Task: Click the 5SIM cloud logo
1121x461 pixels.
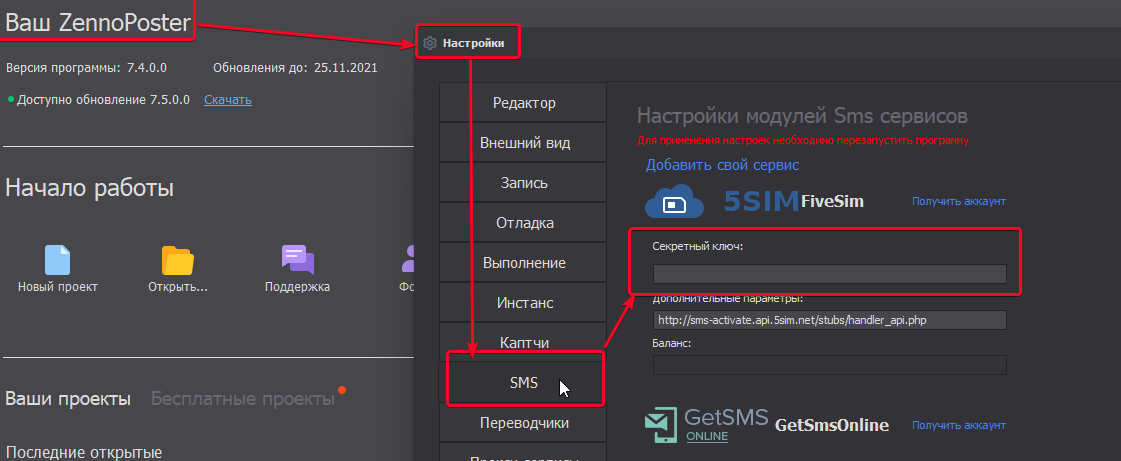Action: point(674,202)
